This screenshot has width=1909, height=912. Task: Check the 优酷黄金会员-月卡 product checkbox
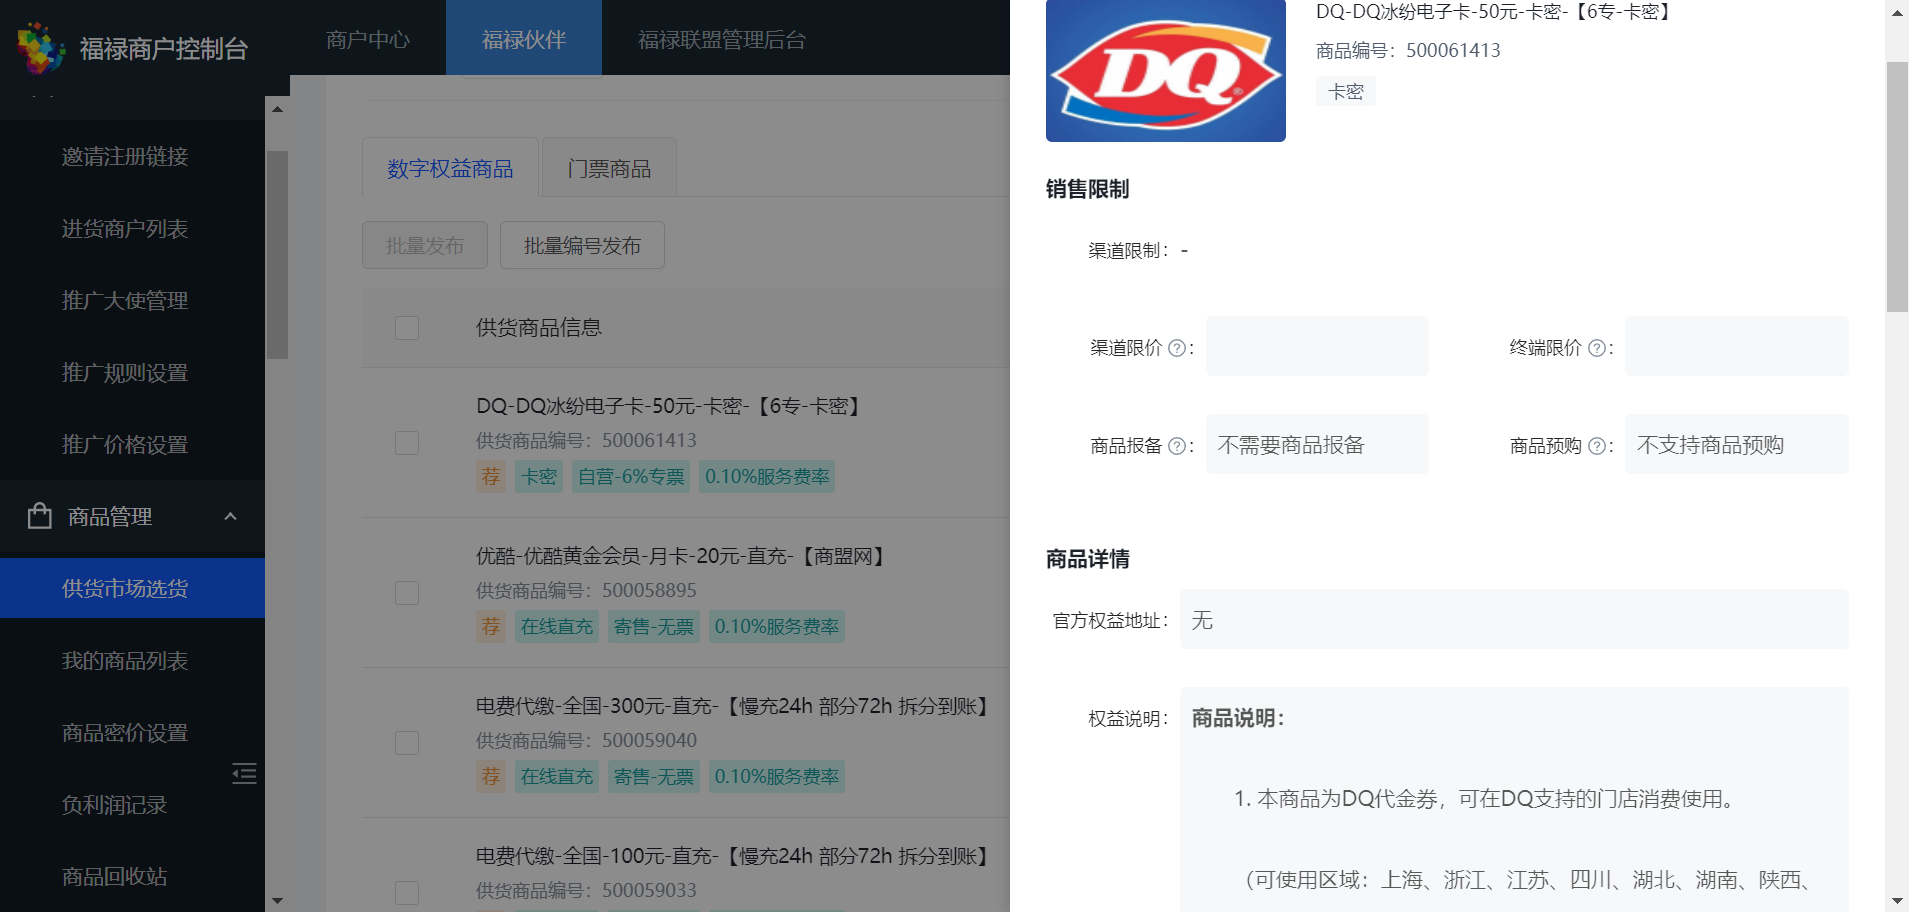click(407, 593)
